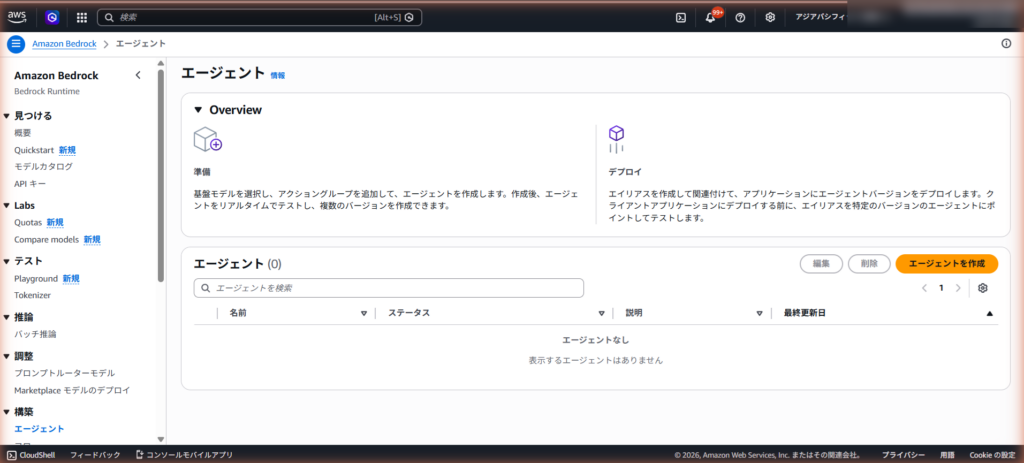
Task: Open the notifications bell icon
Action: (711, 18)
